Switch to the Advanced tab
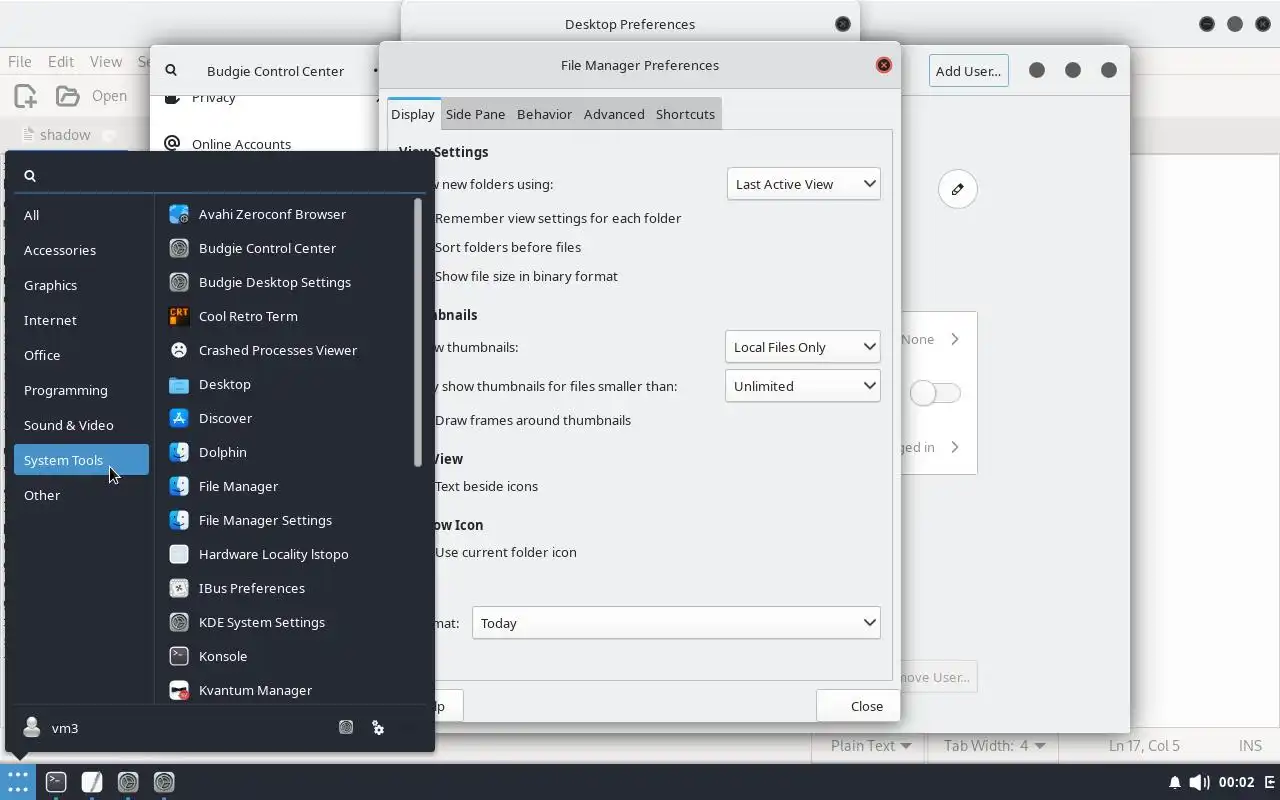Image resolution: width=1280 pixels, height=800 pixels. click(x=614, y=114)
